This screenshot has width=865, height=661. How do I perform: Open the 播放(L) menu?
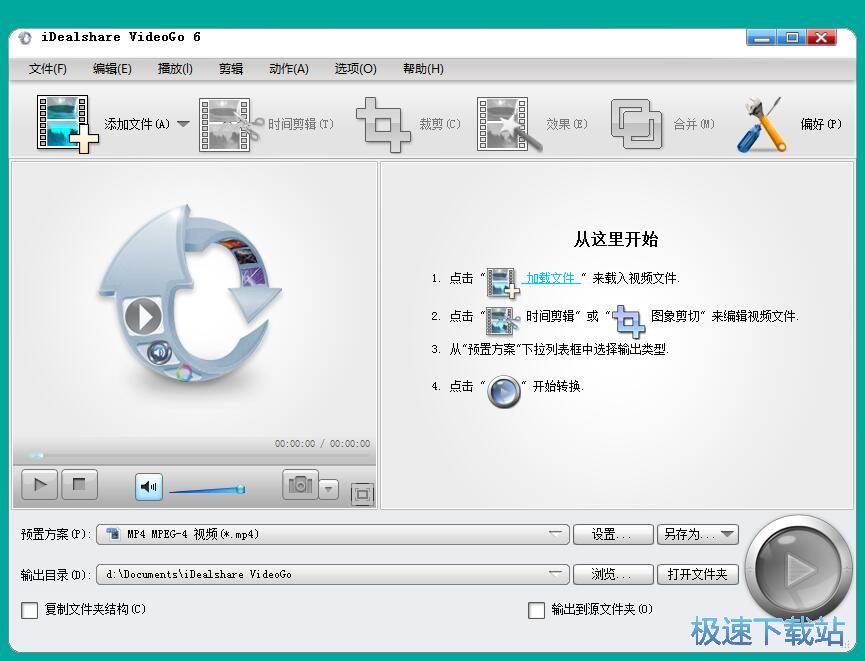[x=175, y=69]
